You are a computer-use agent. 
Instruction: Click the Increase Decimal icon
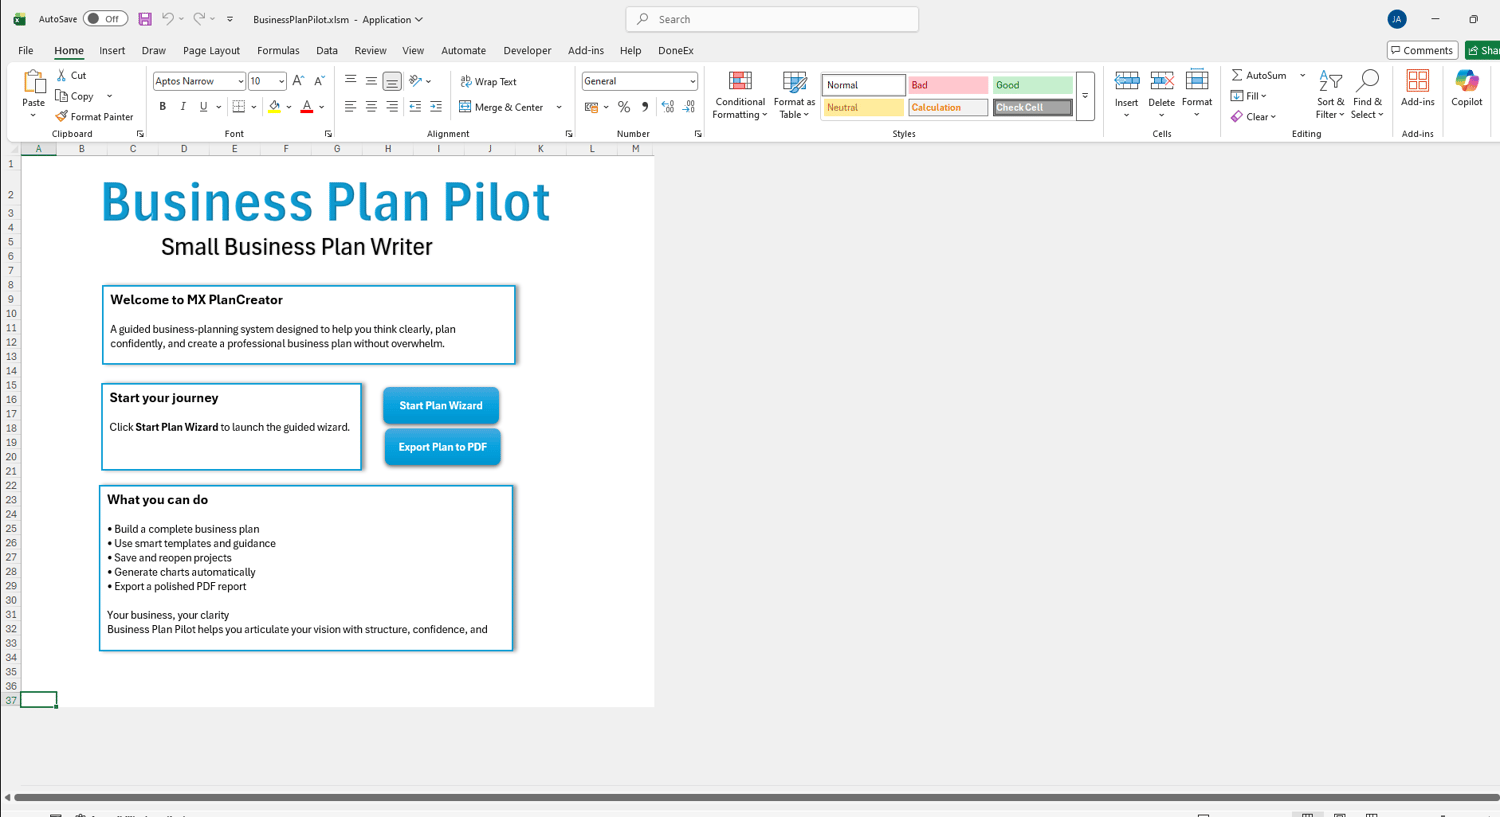668,107
